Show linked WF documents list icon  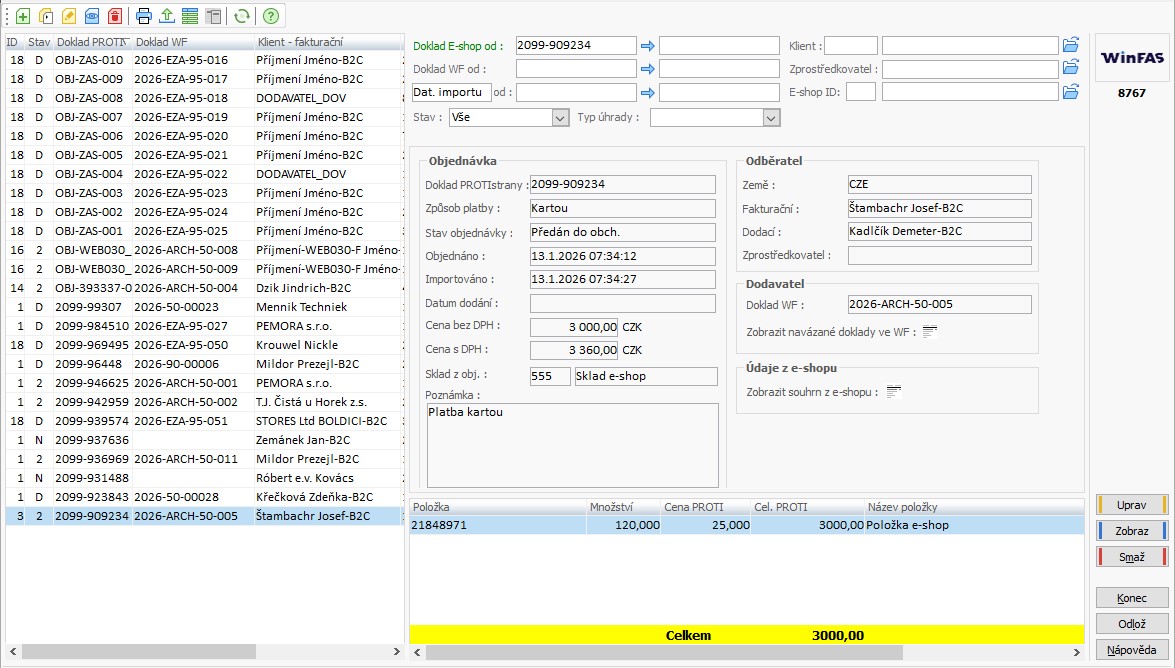pyautogui.click(x=929, y=332)
